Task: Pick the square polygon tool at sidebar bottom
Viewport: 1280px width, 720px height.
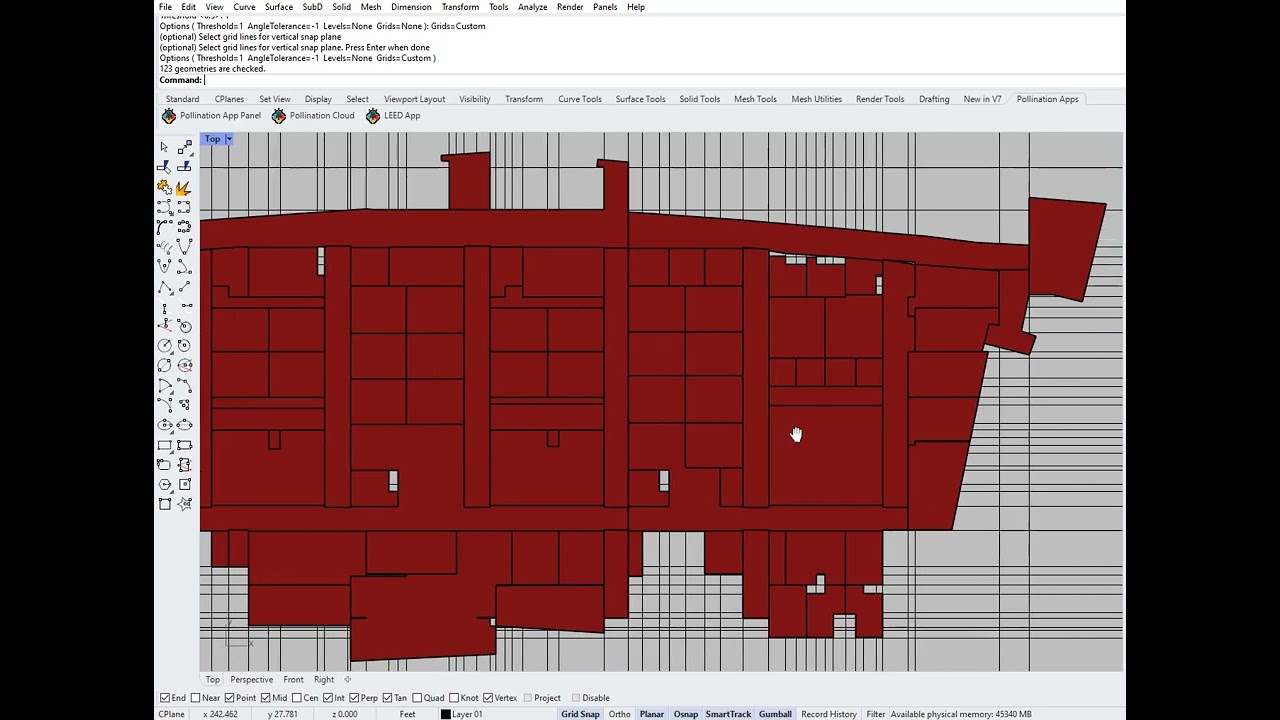Action: coord(164,504)
